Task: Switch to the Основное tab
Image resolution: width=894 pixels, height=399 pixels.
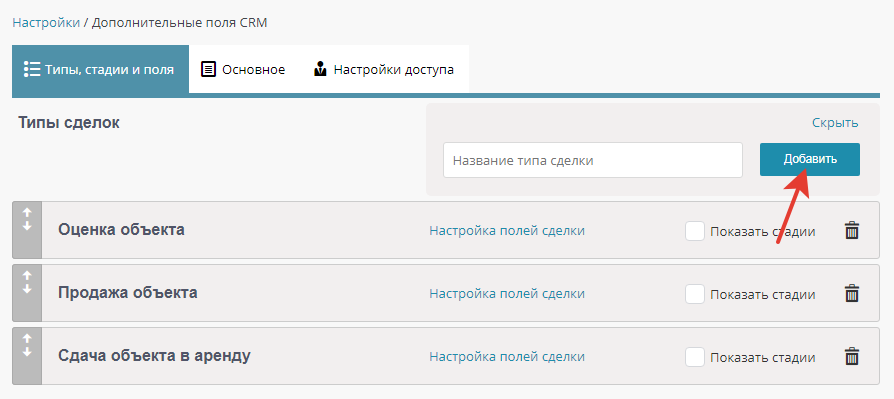Action: click(x=243, y=70)
